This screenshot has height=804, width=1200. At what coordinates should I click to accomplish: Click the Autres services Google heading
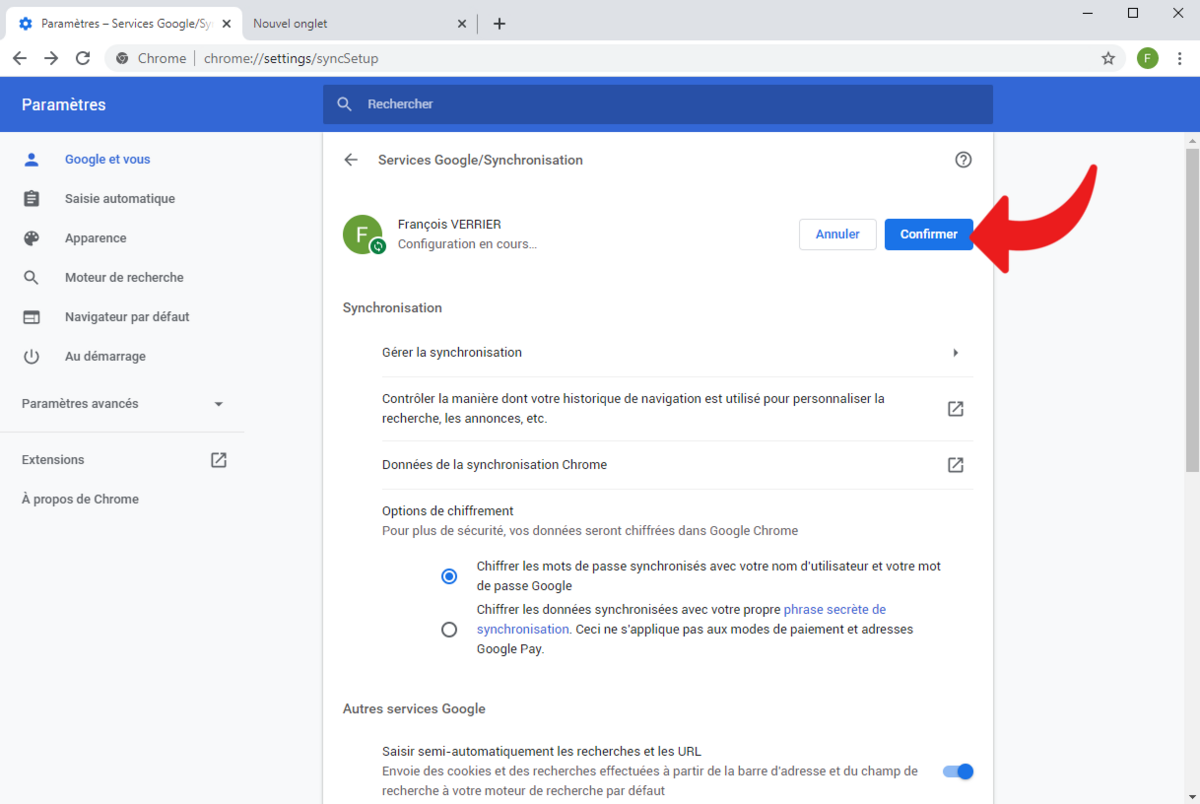coord(414,709)
